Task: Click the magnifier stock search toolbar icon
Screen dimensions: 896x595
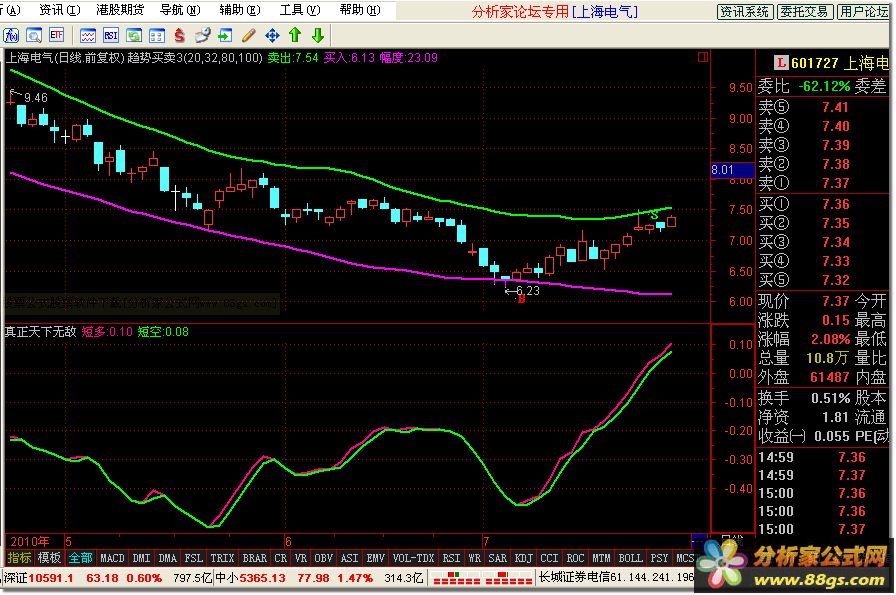Action: point(34,35)
